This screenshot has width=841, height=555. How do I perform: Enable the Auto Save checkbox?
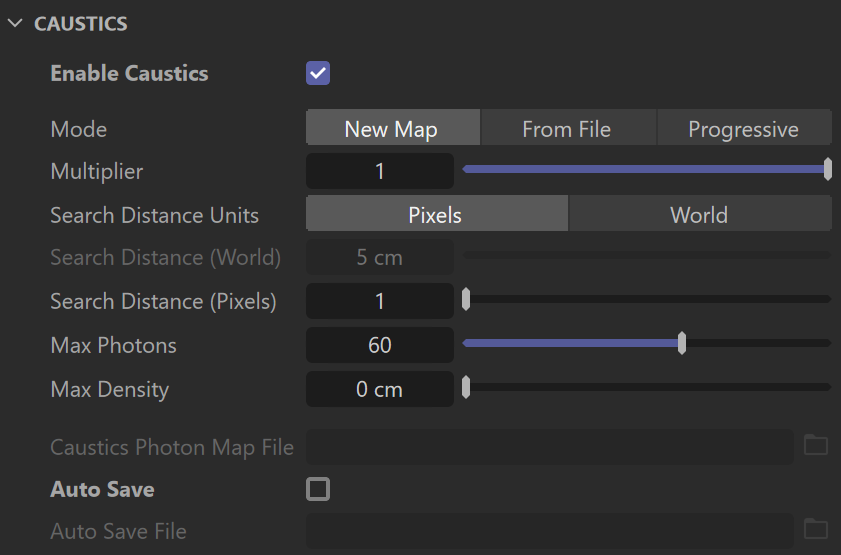click(x=318, y=489)
